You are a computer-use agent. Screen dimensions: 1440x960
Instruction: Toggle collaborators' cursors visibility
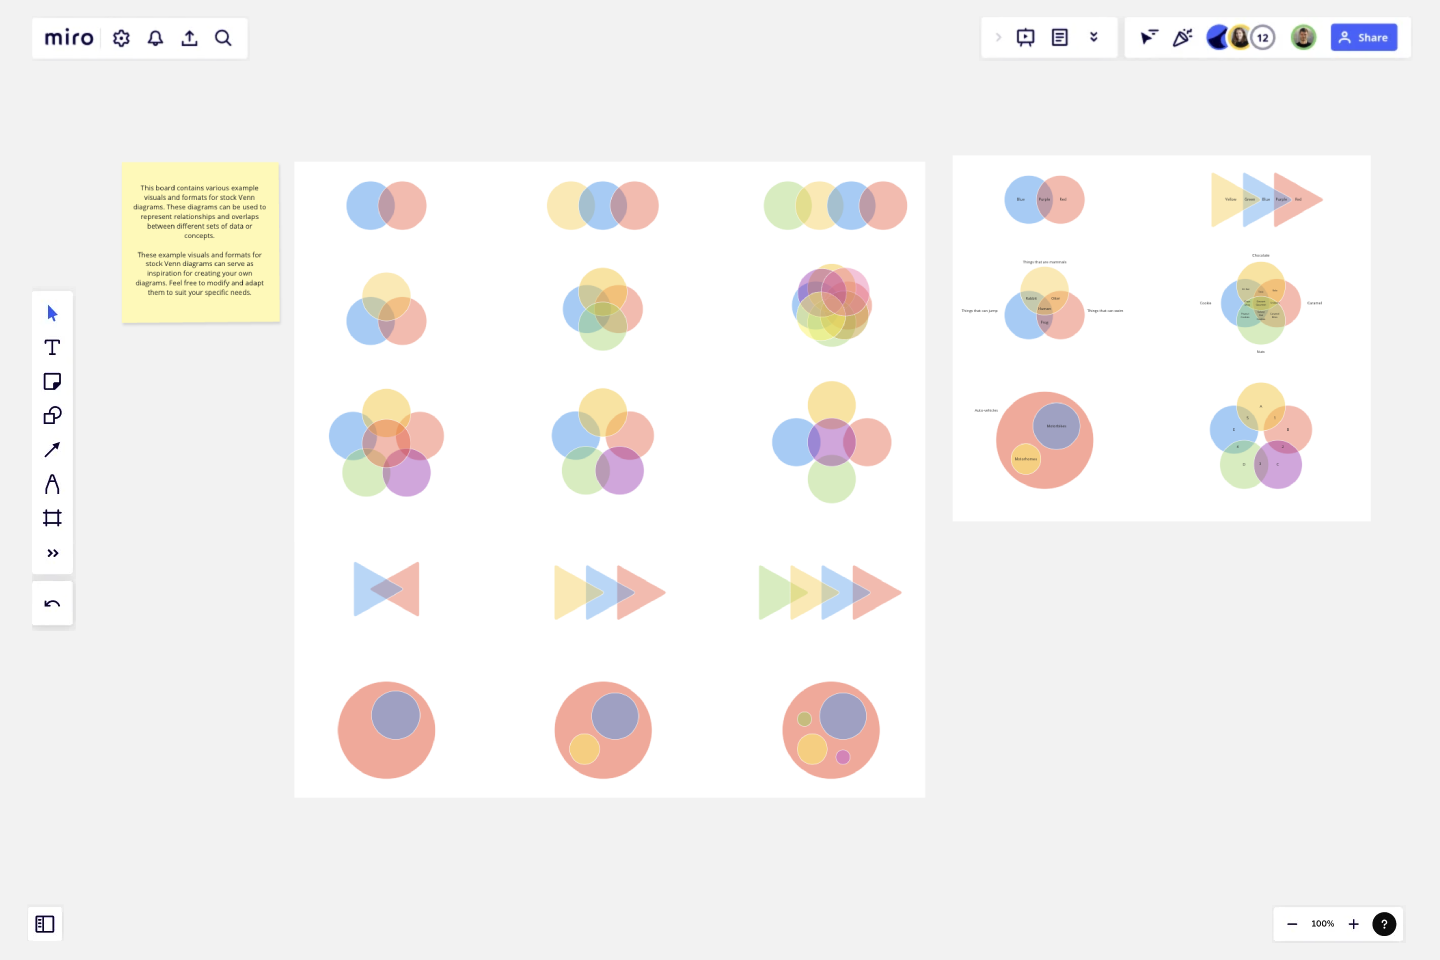[1149, 37]
